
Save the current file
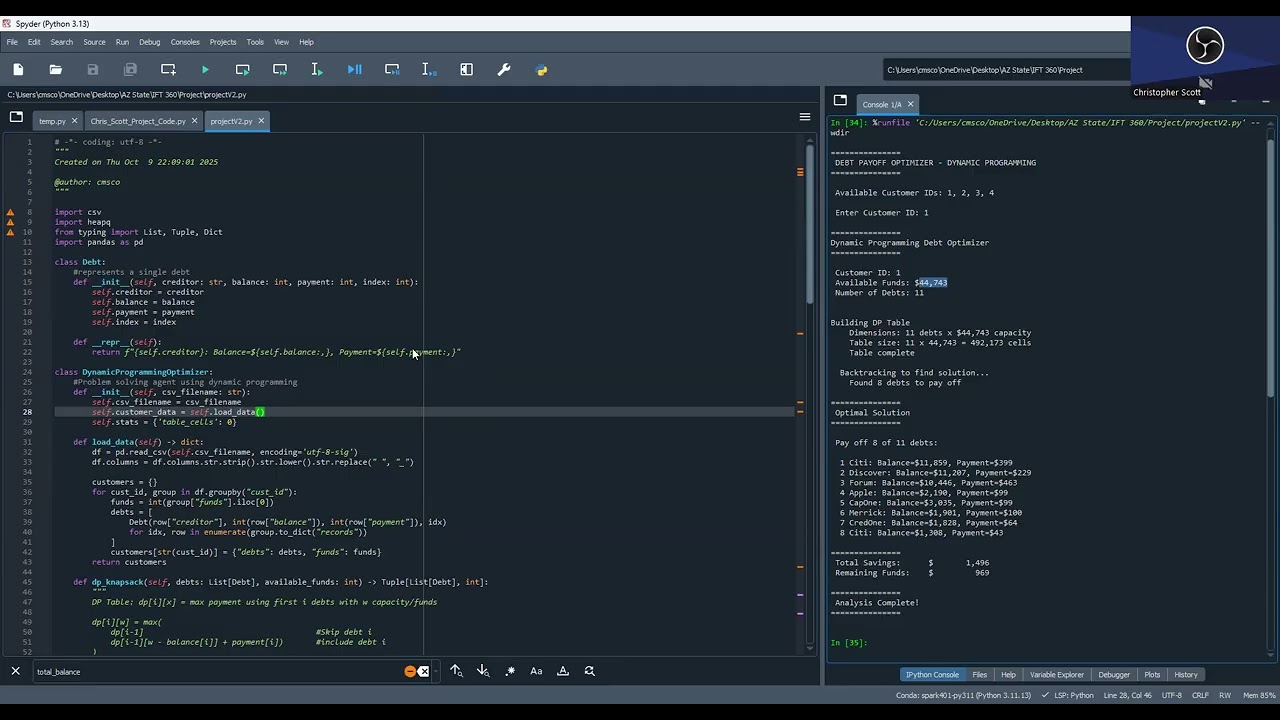(x=93, y=70)
